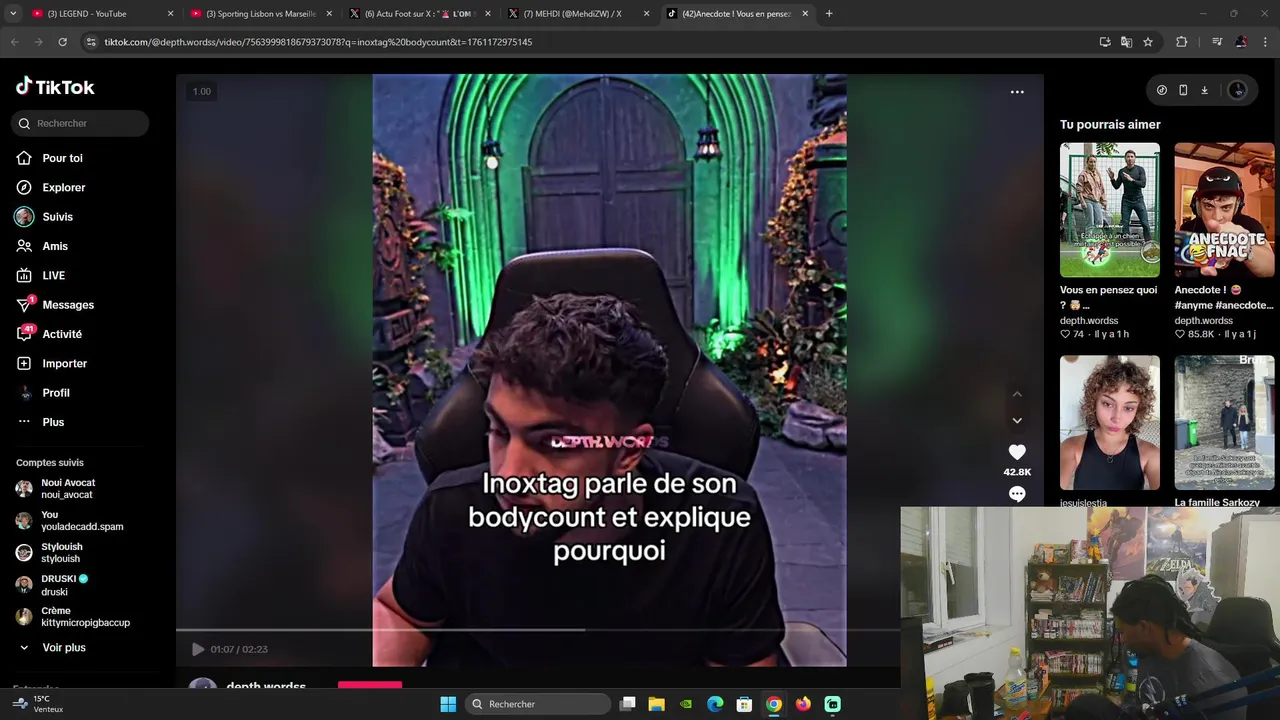The width and height of the screenshot is (1280, 720).
Task: Open Stylouish followed account
Action: (62, 553)
